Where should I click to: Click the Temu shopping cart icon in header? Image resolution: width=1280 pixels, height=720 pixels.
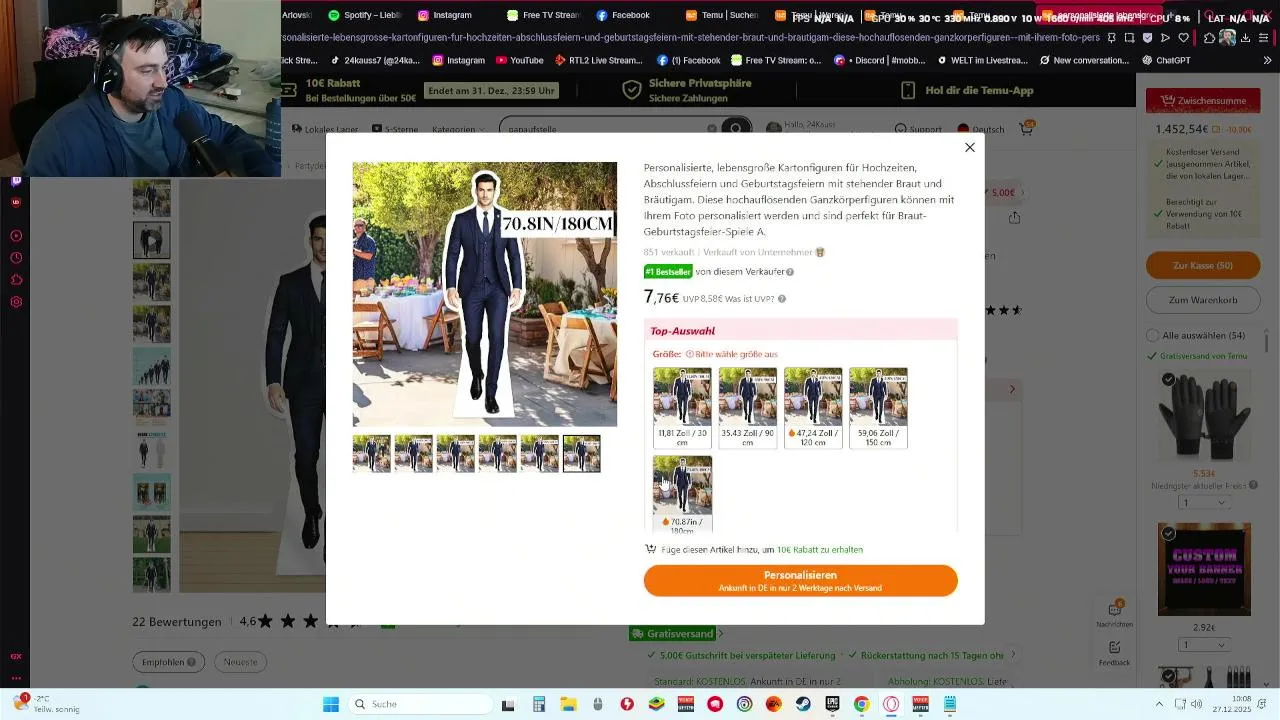point(1026,129)
